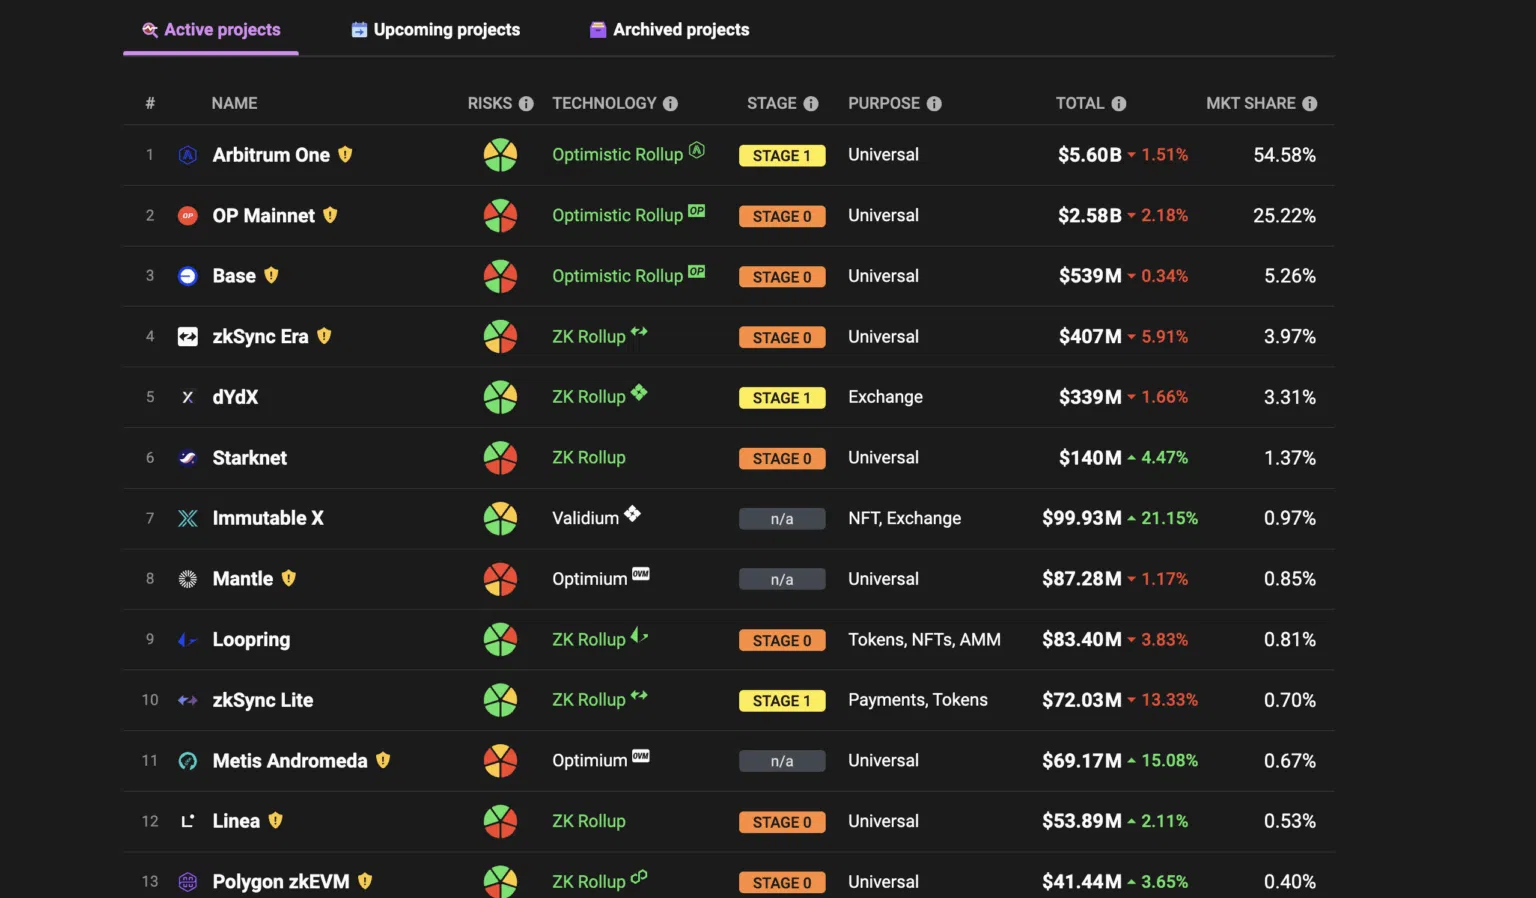Screen dimensions: 1536x898
Task: Click the info icon beside RISKS header
Action: click(x=526, y=104)
